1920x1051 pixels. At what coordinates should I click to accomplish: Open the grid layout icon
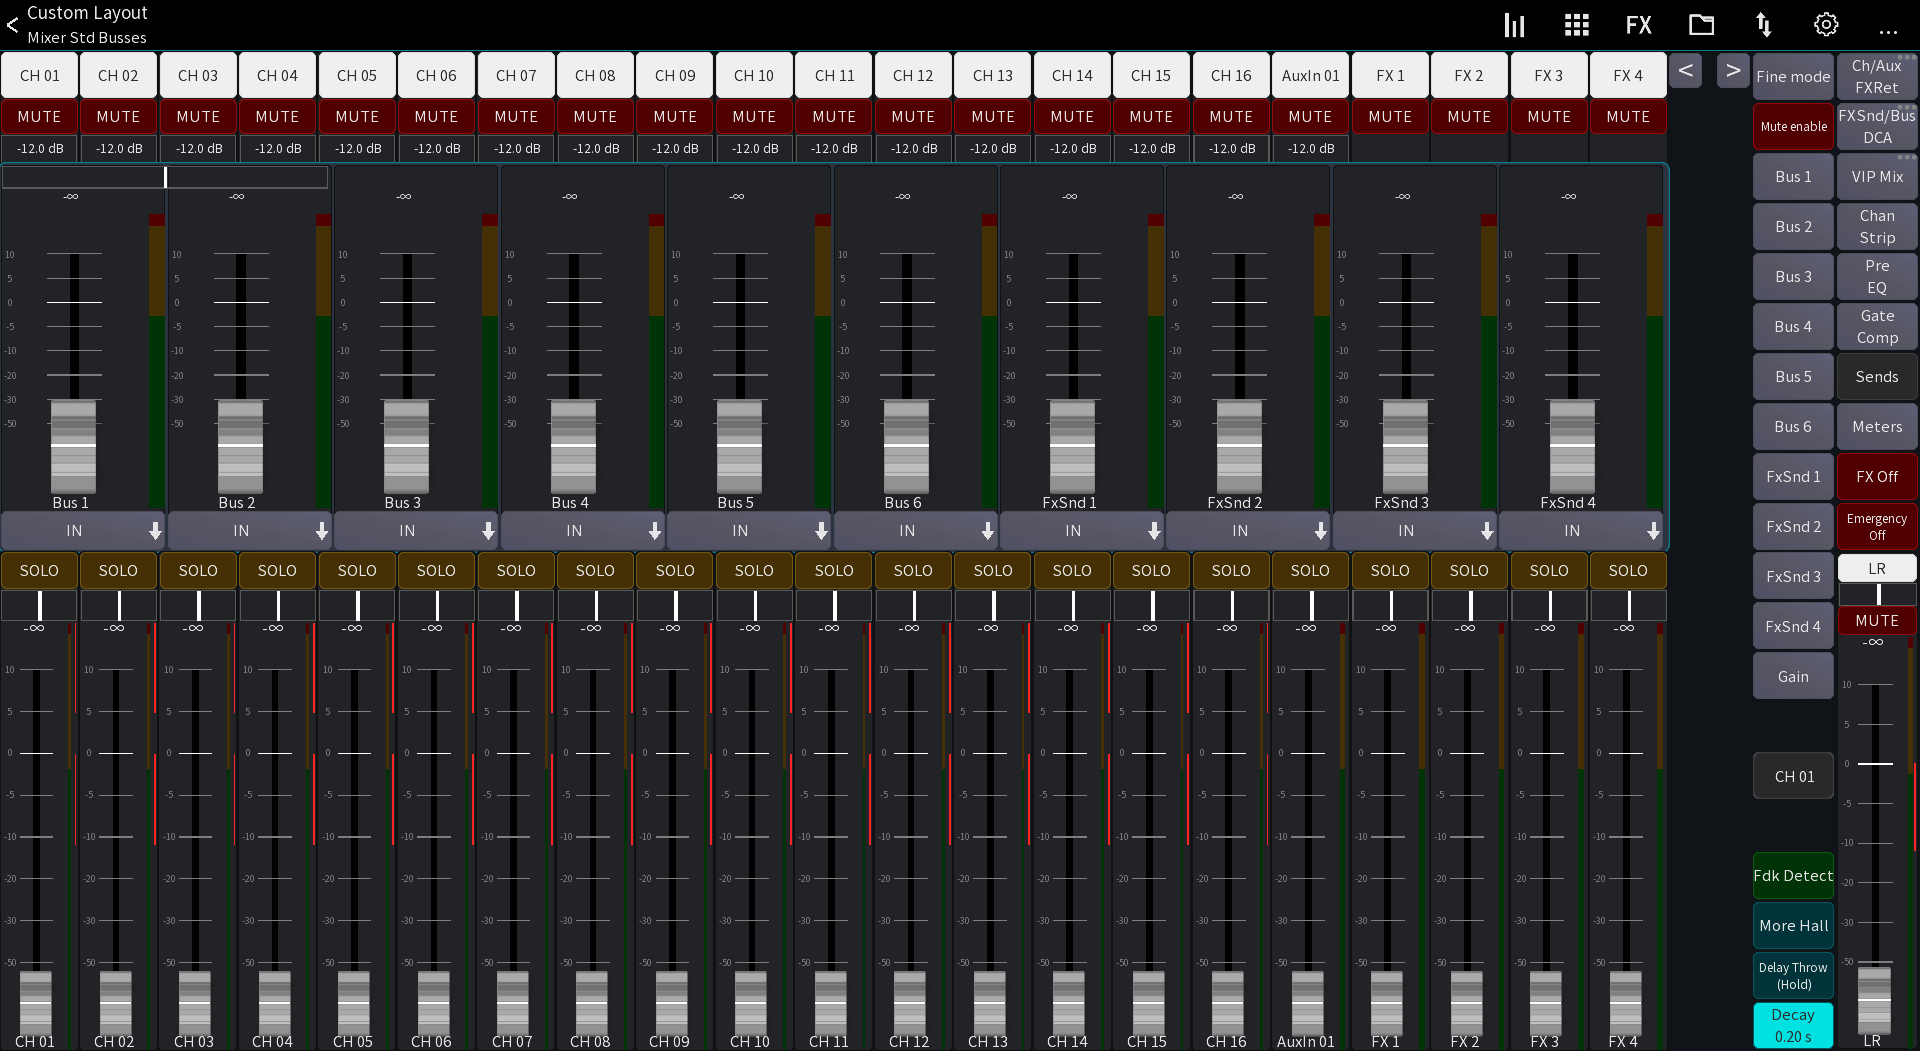click(1577, 25)
